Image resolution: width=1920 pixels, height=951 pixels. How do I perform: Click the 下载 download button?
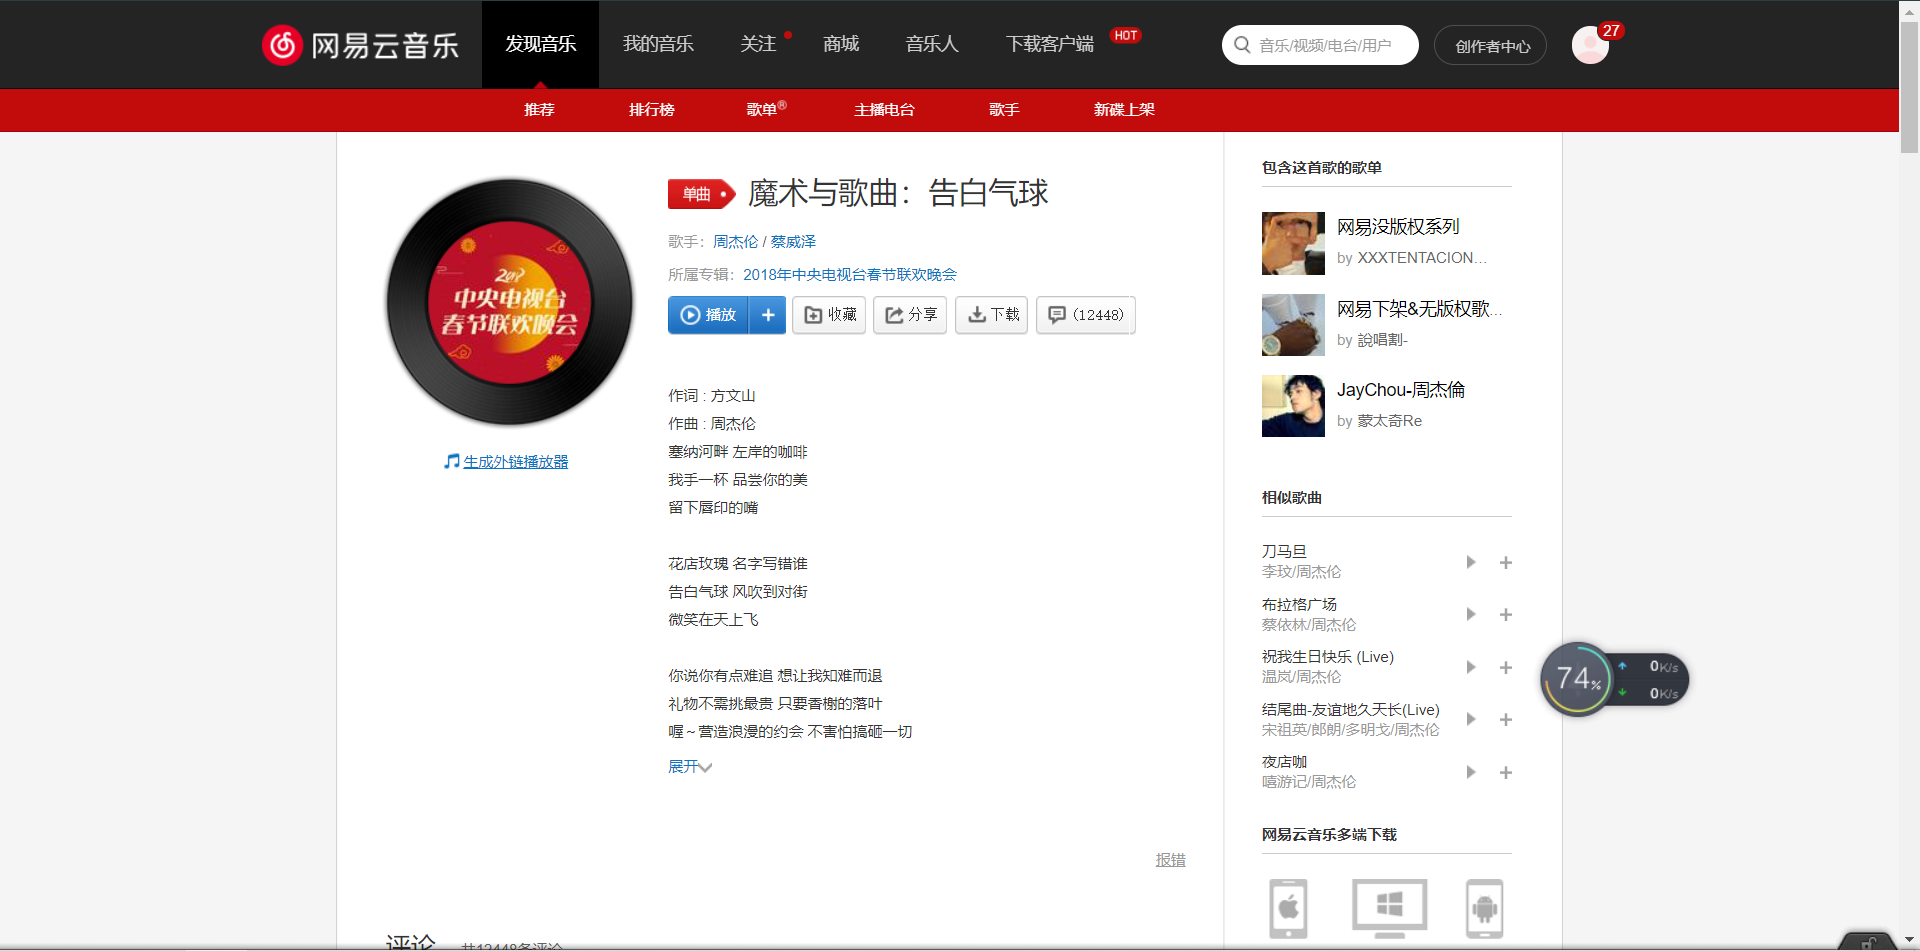coord(992,315)
